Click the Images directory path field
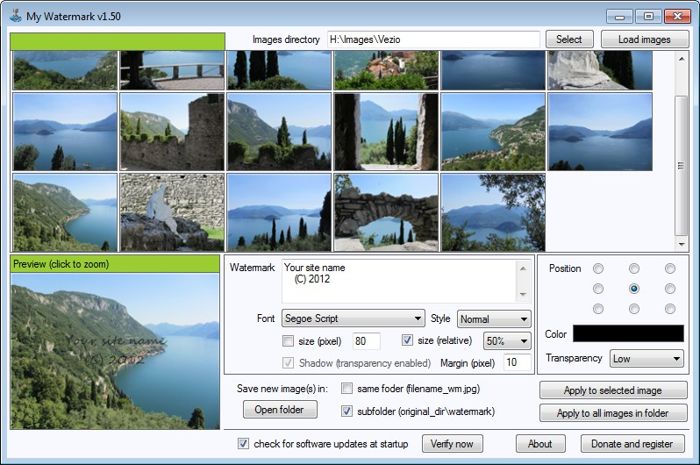 (433, 39)
